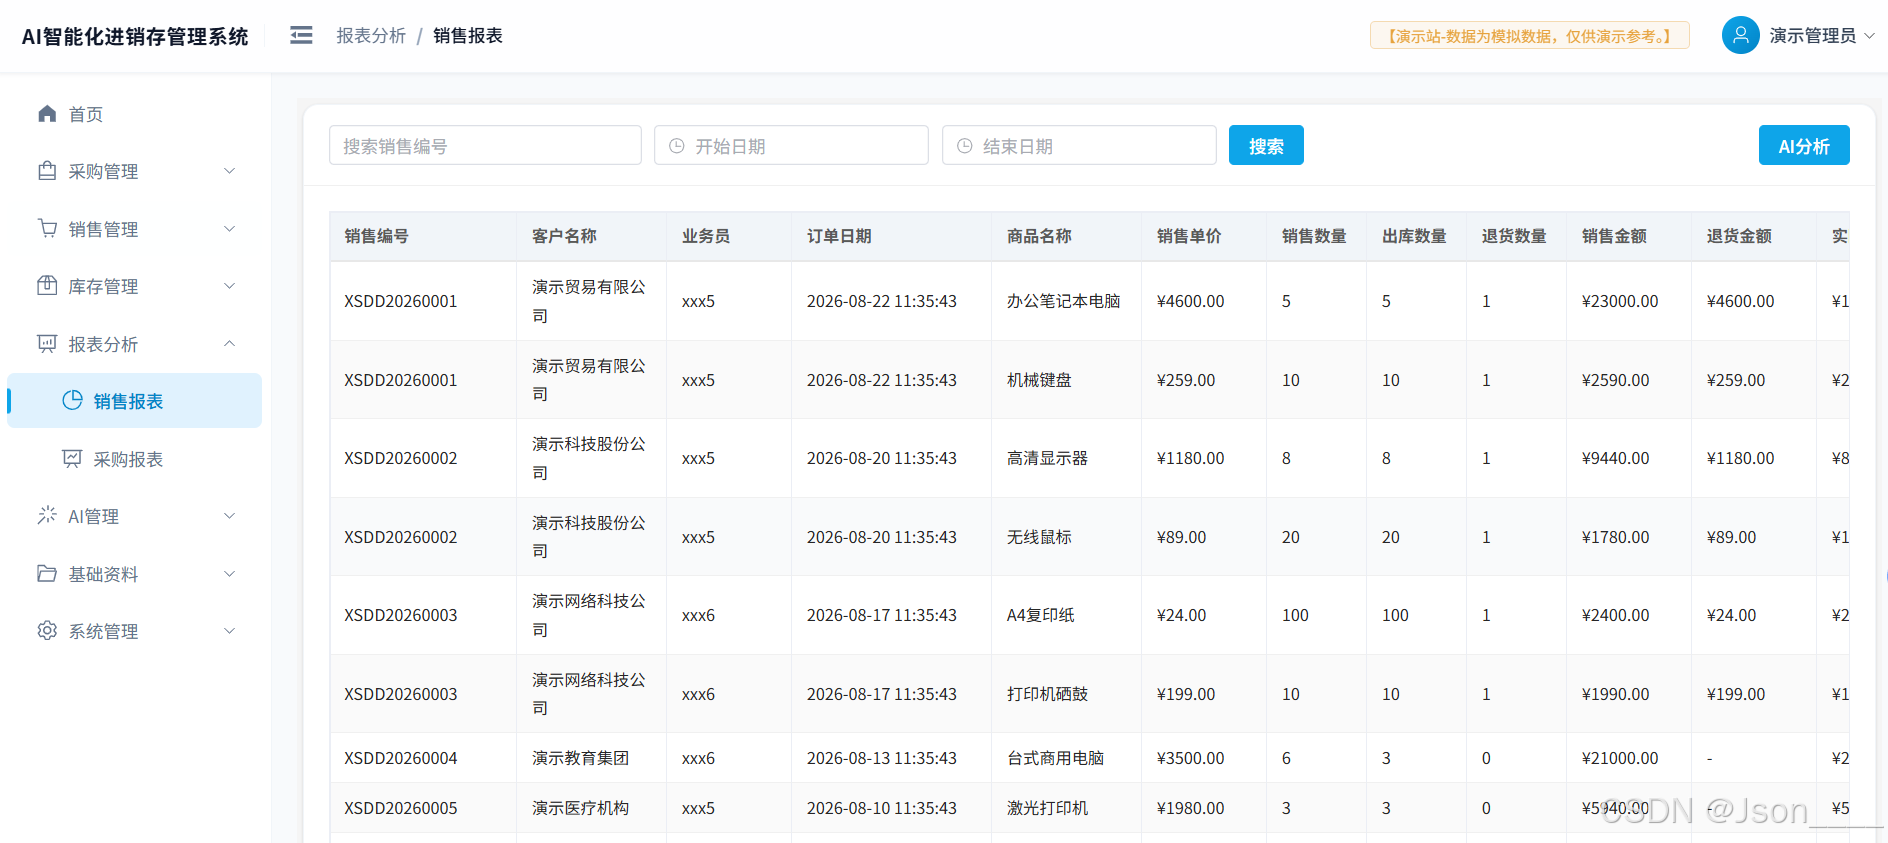Click the 采购管理 clipboard icon

click(47, 171)
